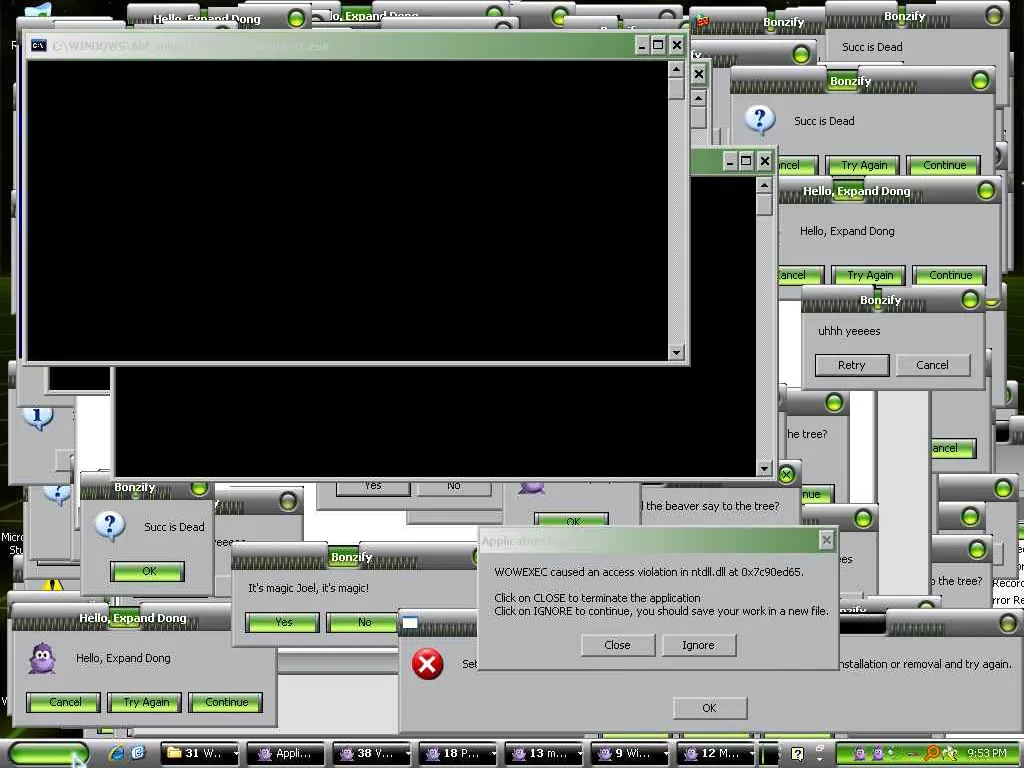
Task: Click the green orb on the Bonzify Succ is Dead Try Again dialog
Action: [x=980, y=81]
